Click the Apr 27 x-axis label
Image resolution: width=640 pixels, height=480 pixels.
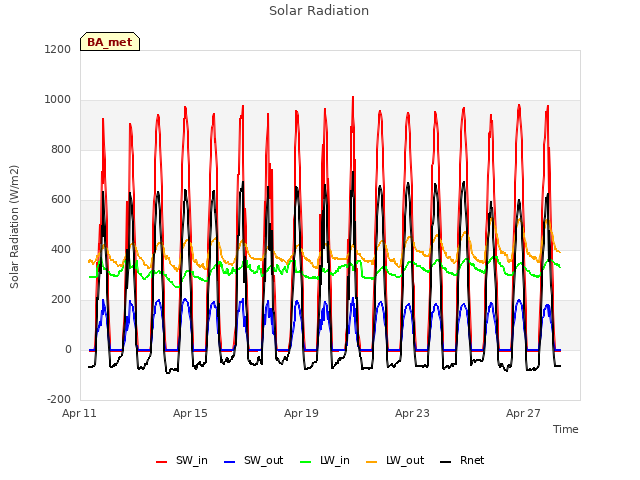(x=523, y=413)
